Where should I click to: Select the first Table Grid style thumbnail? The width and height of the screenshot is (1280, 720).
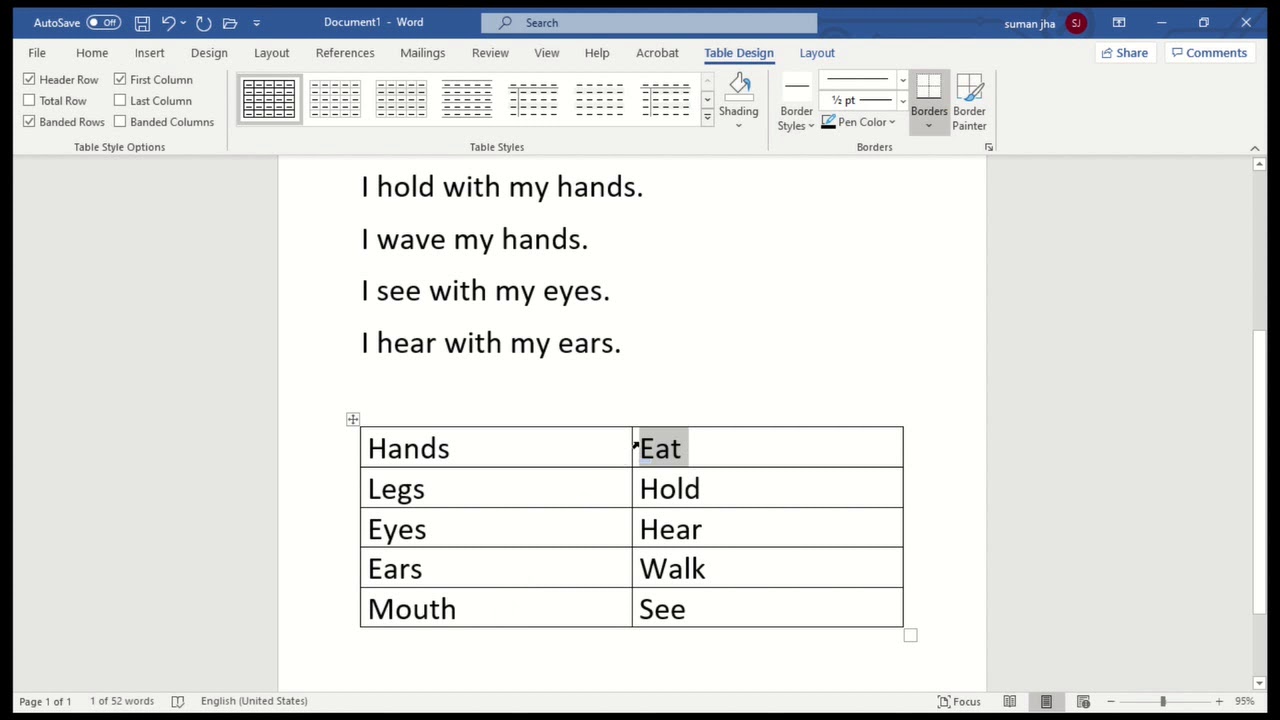(x=269, y=99)
